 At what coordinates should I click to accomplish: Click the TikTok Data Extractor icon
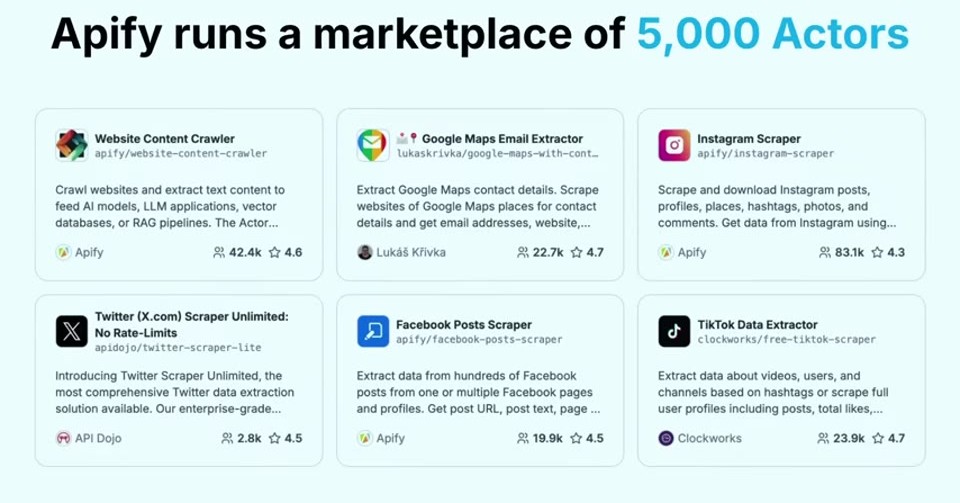point(673,332)
